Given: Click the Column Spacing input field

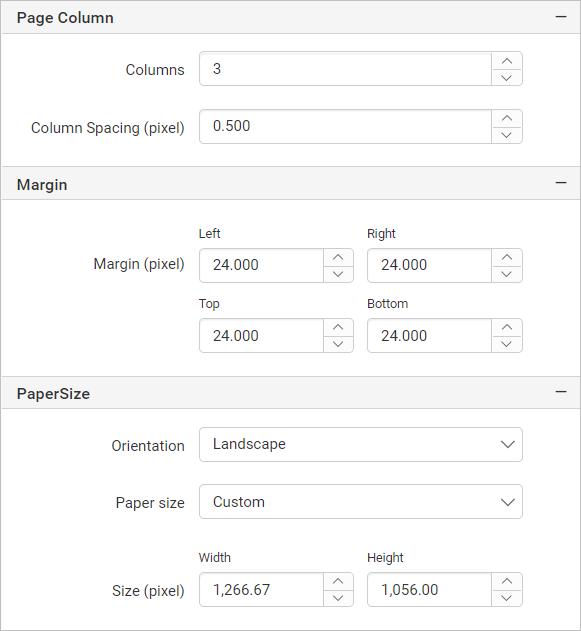Looking at the screenshot, I should [x=346, y=126].
